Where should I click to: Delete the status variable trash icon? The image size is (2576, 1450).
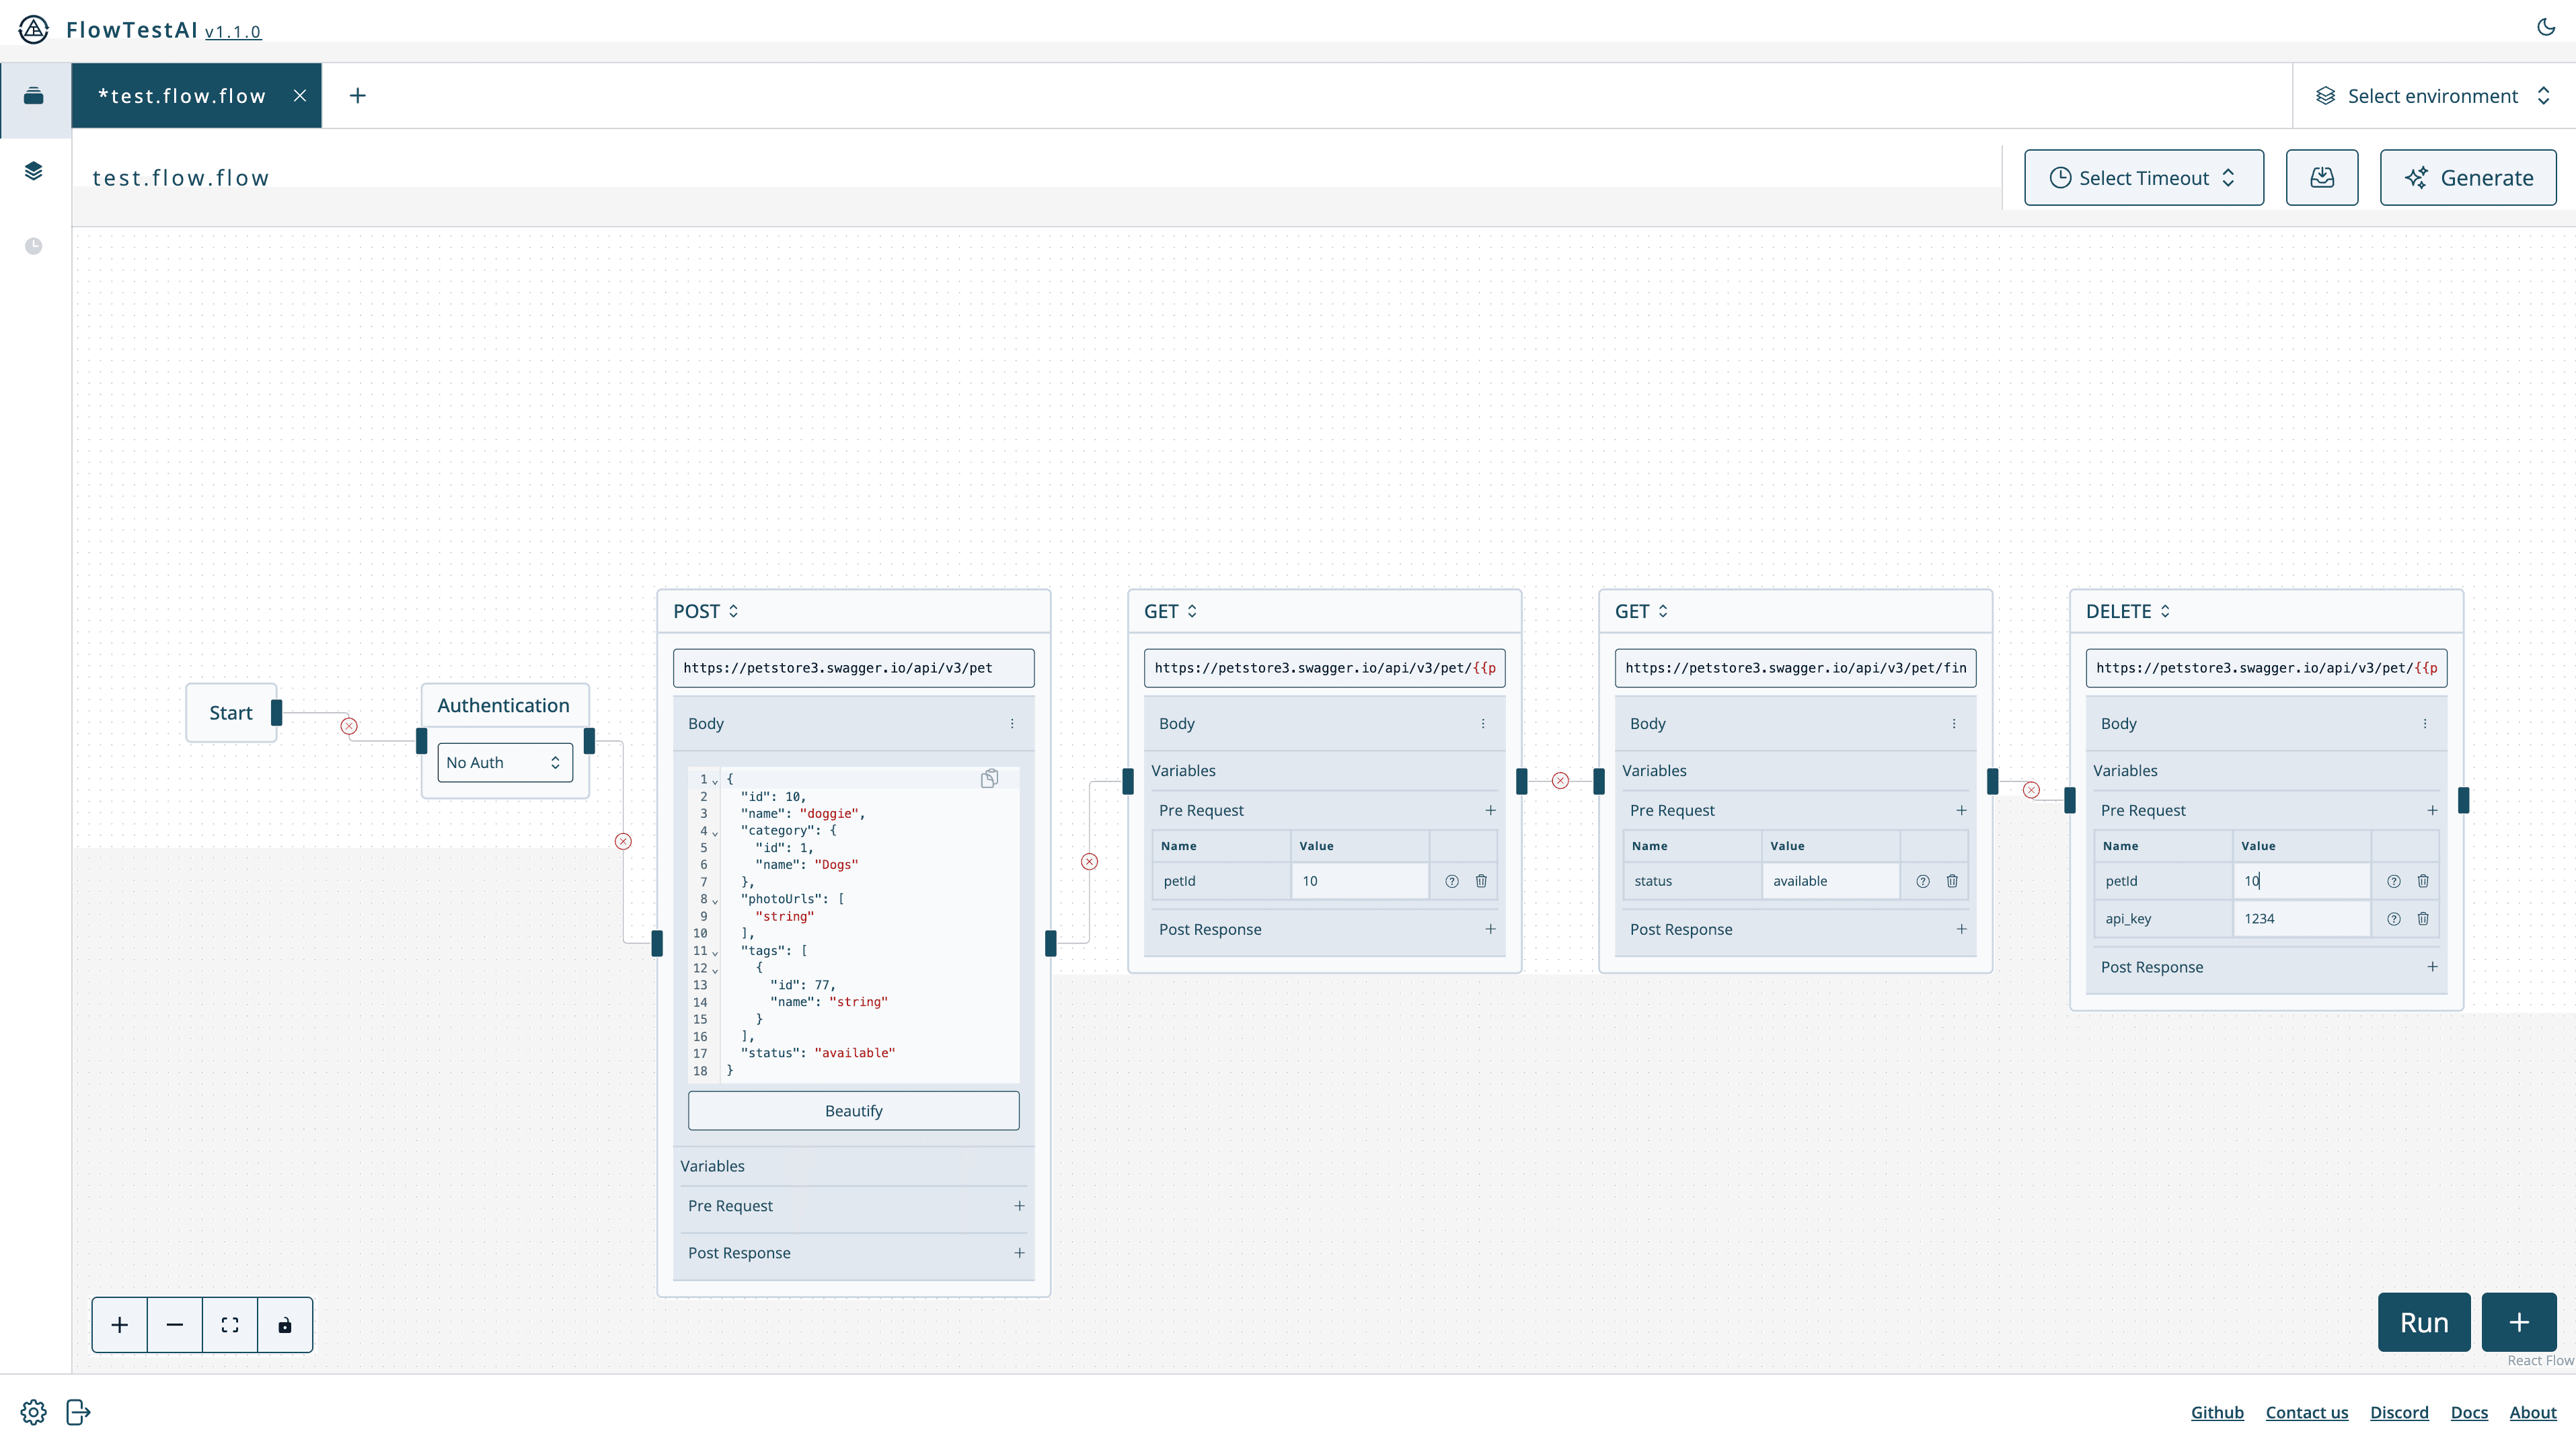1952,881
